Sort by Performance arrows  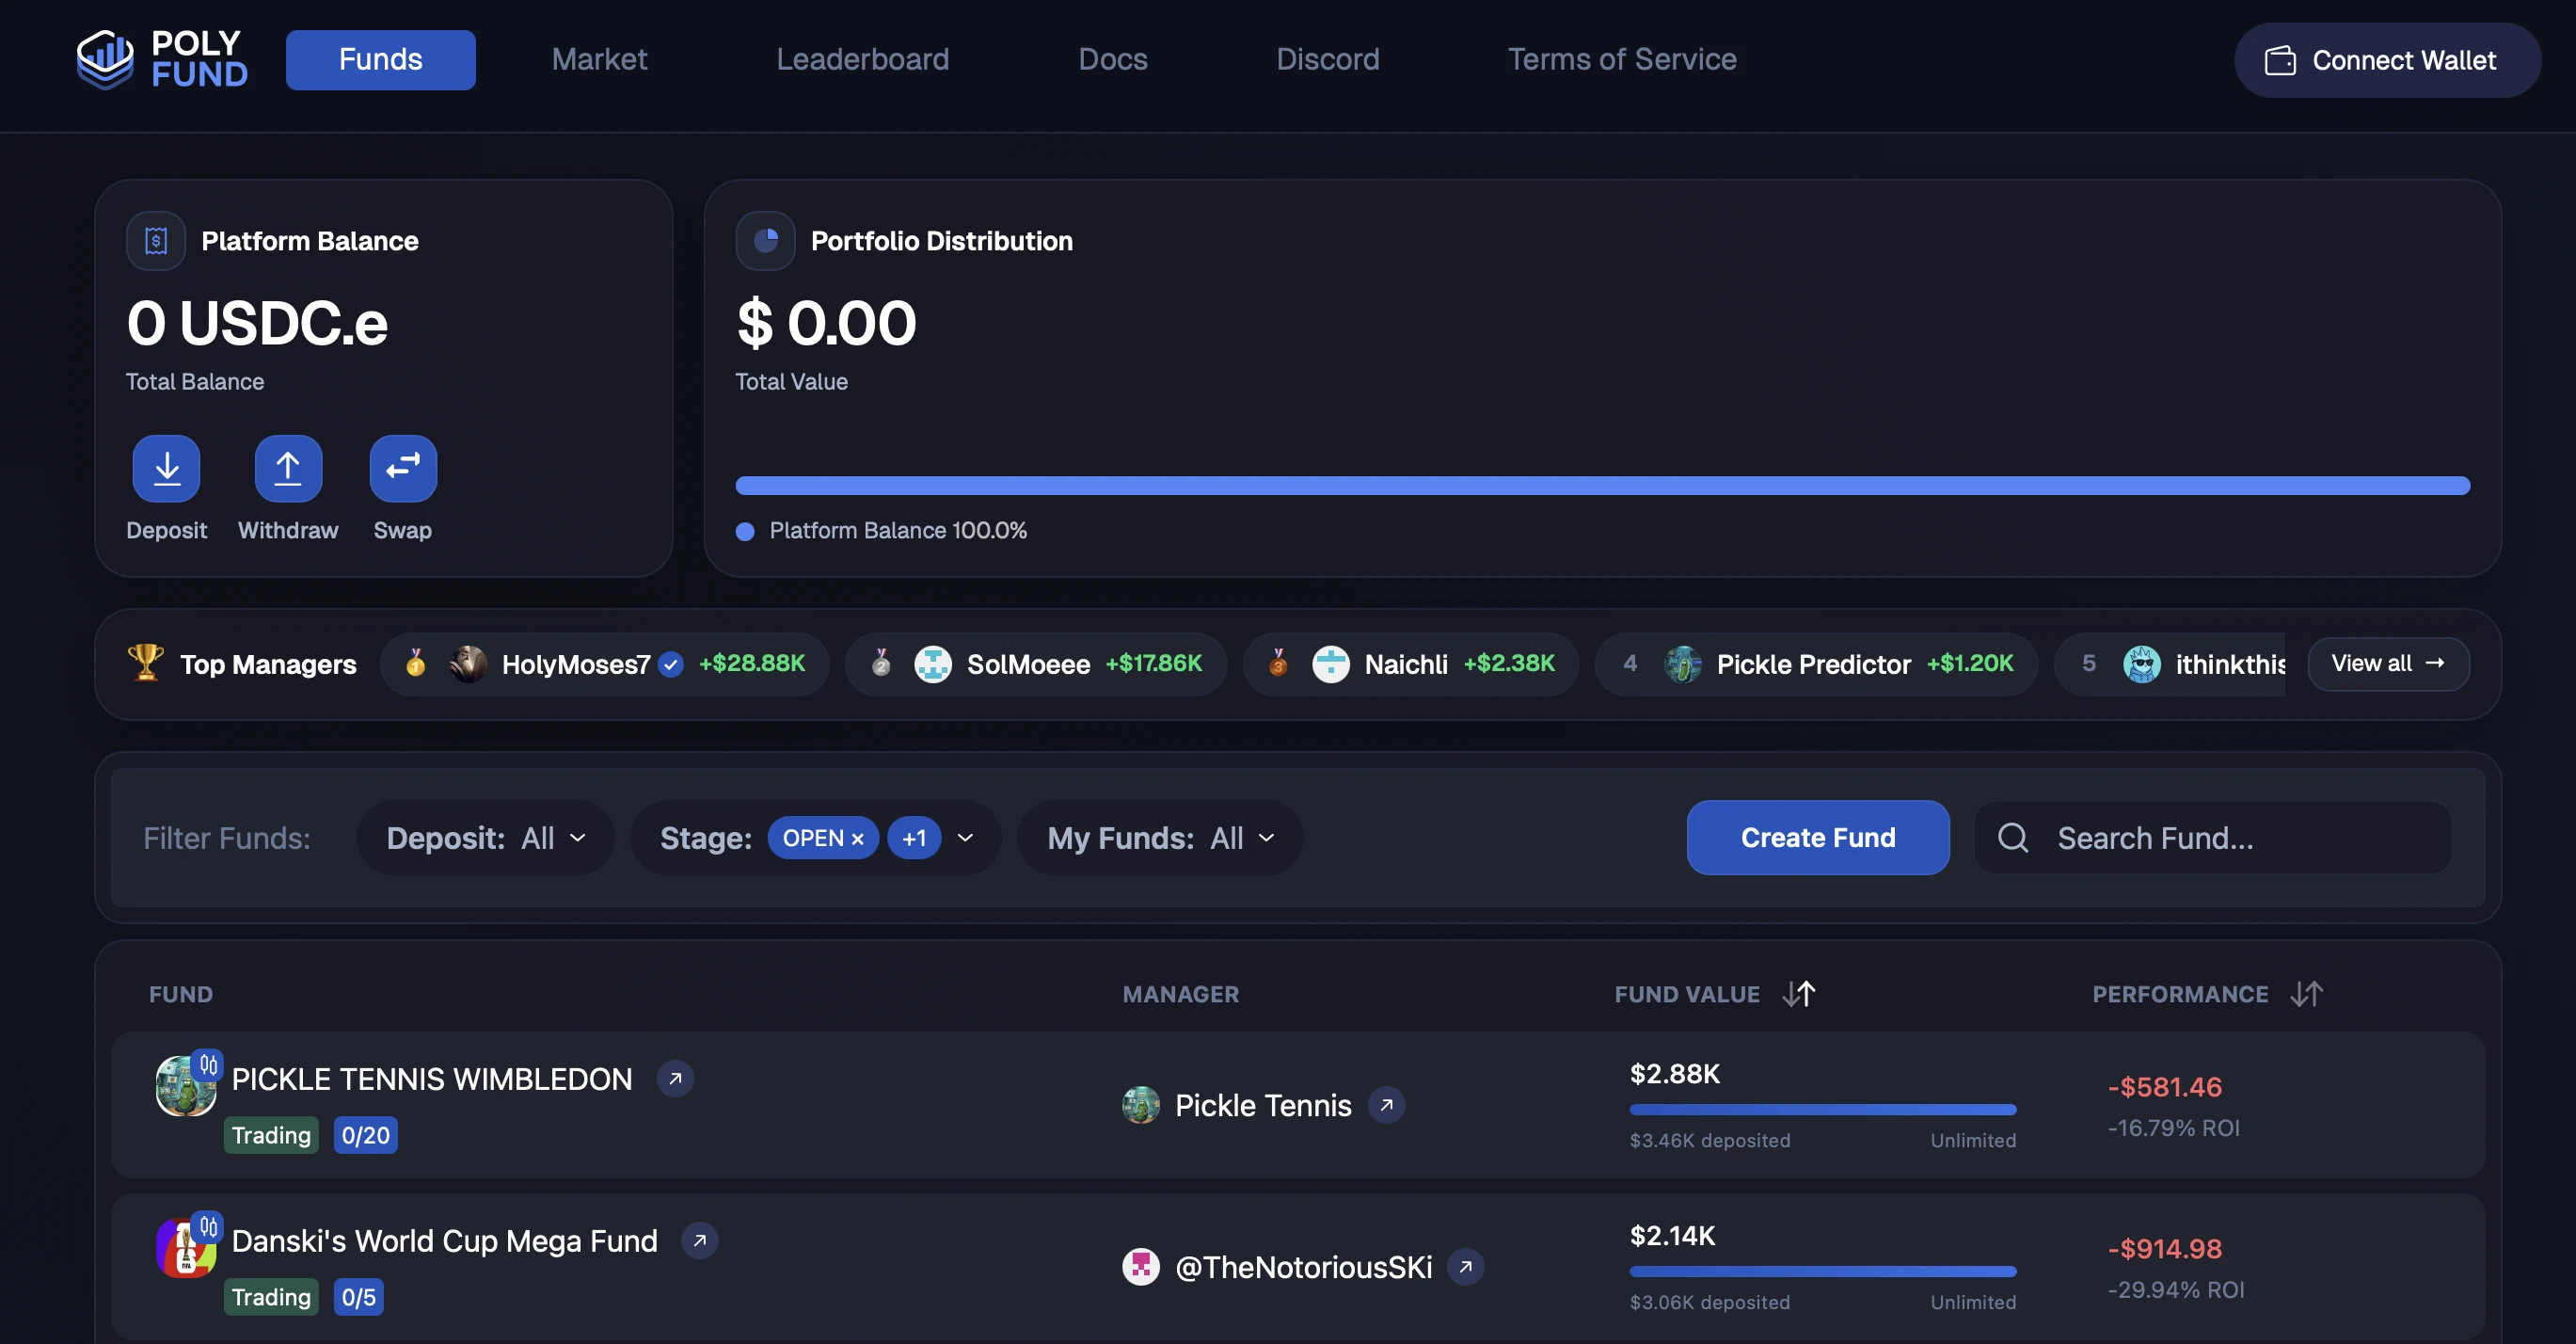coord(2306,994)
